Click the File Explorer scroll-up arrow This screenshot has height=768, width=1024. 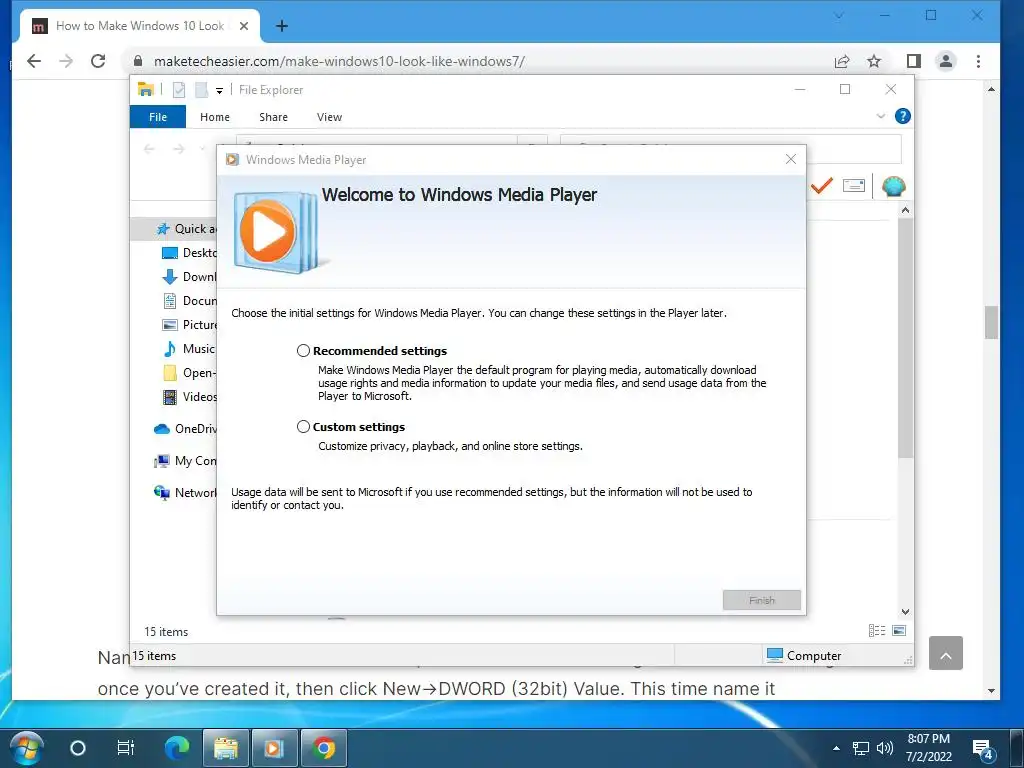(905, 210)
